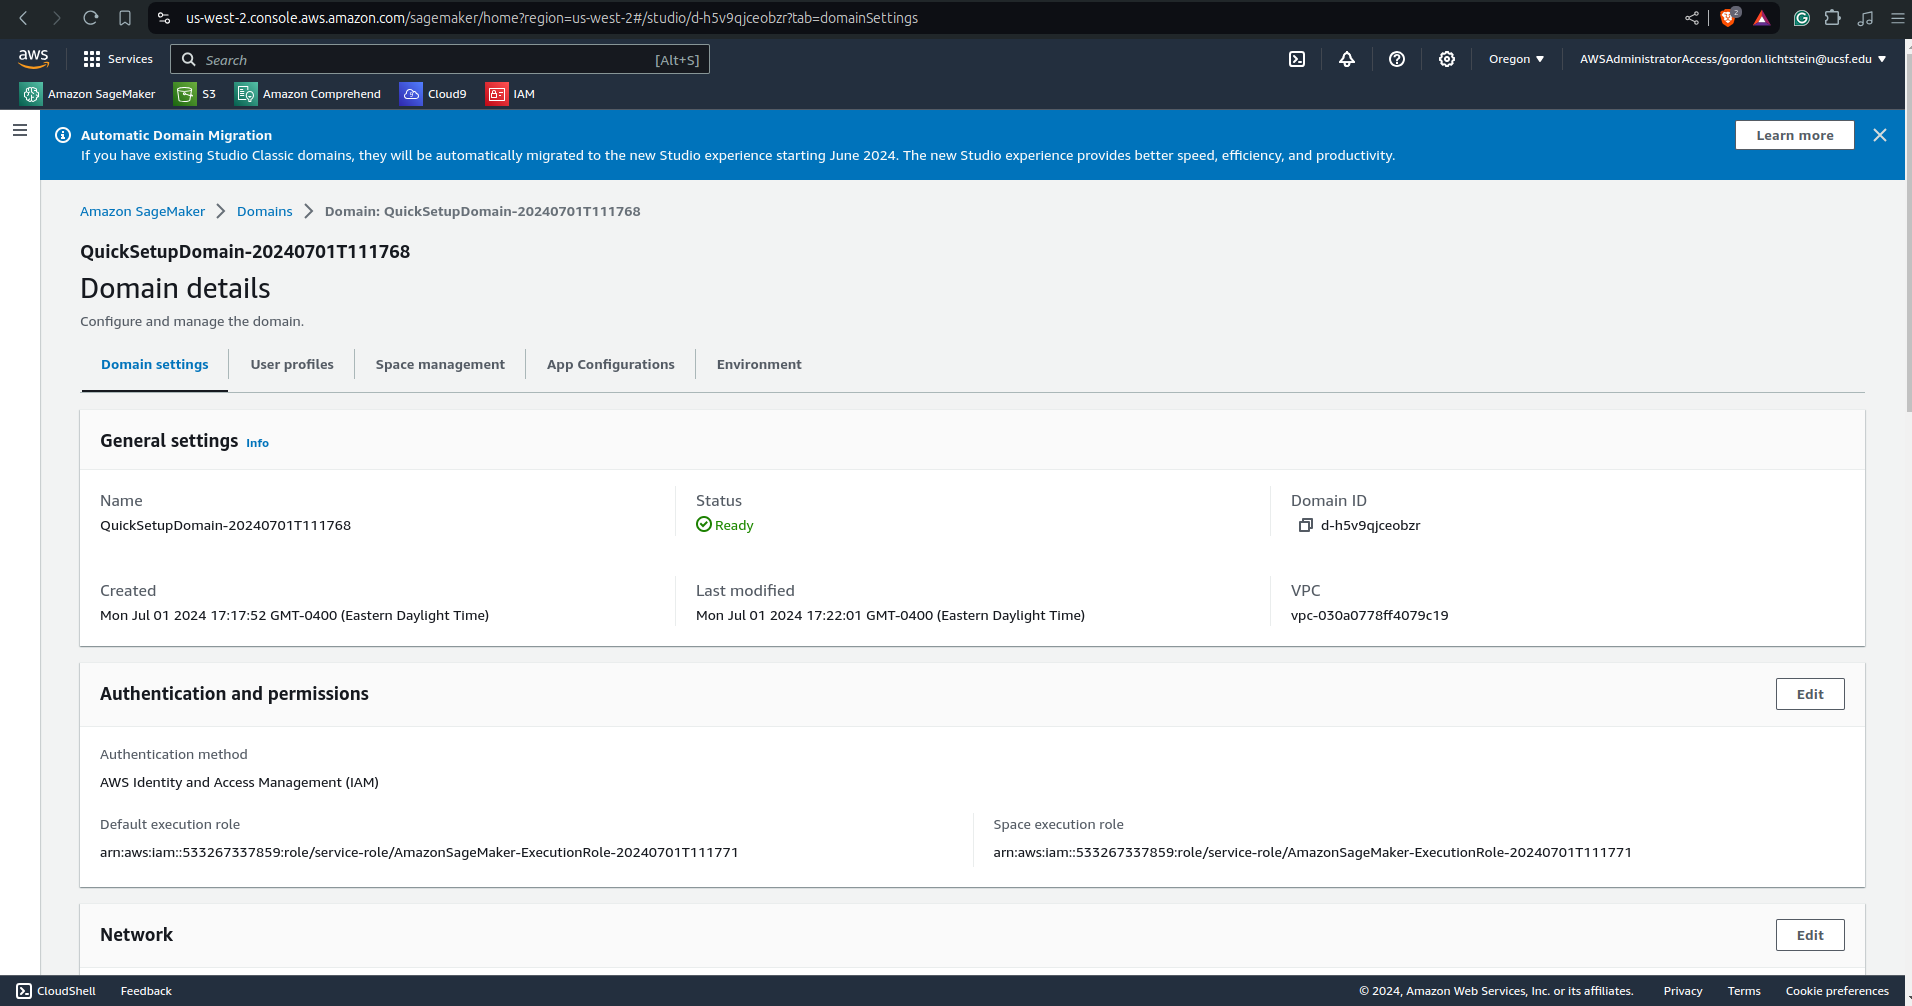Open the notifications bell

click(1347, 59)
